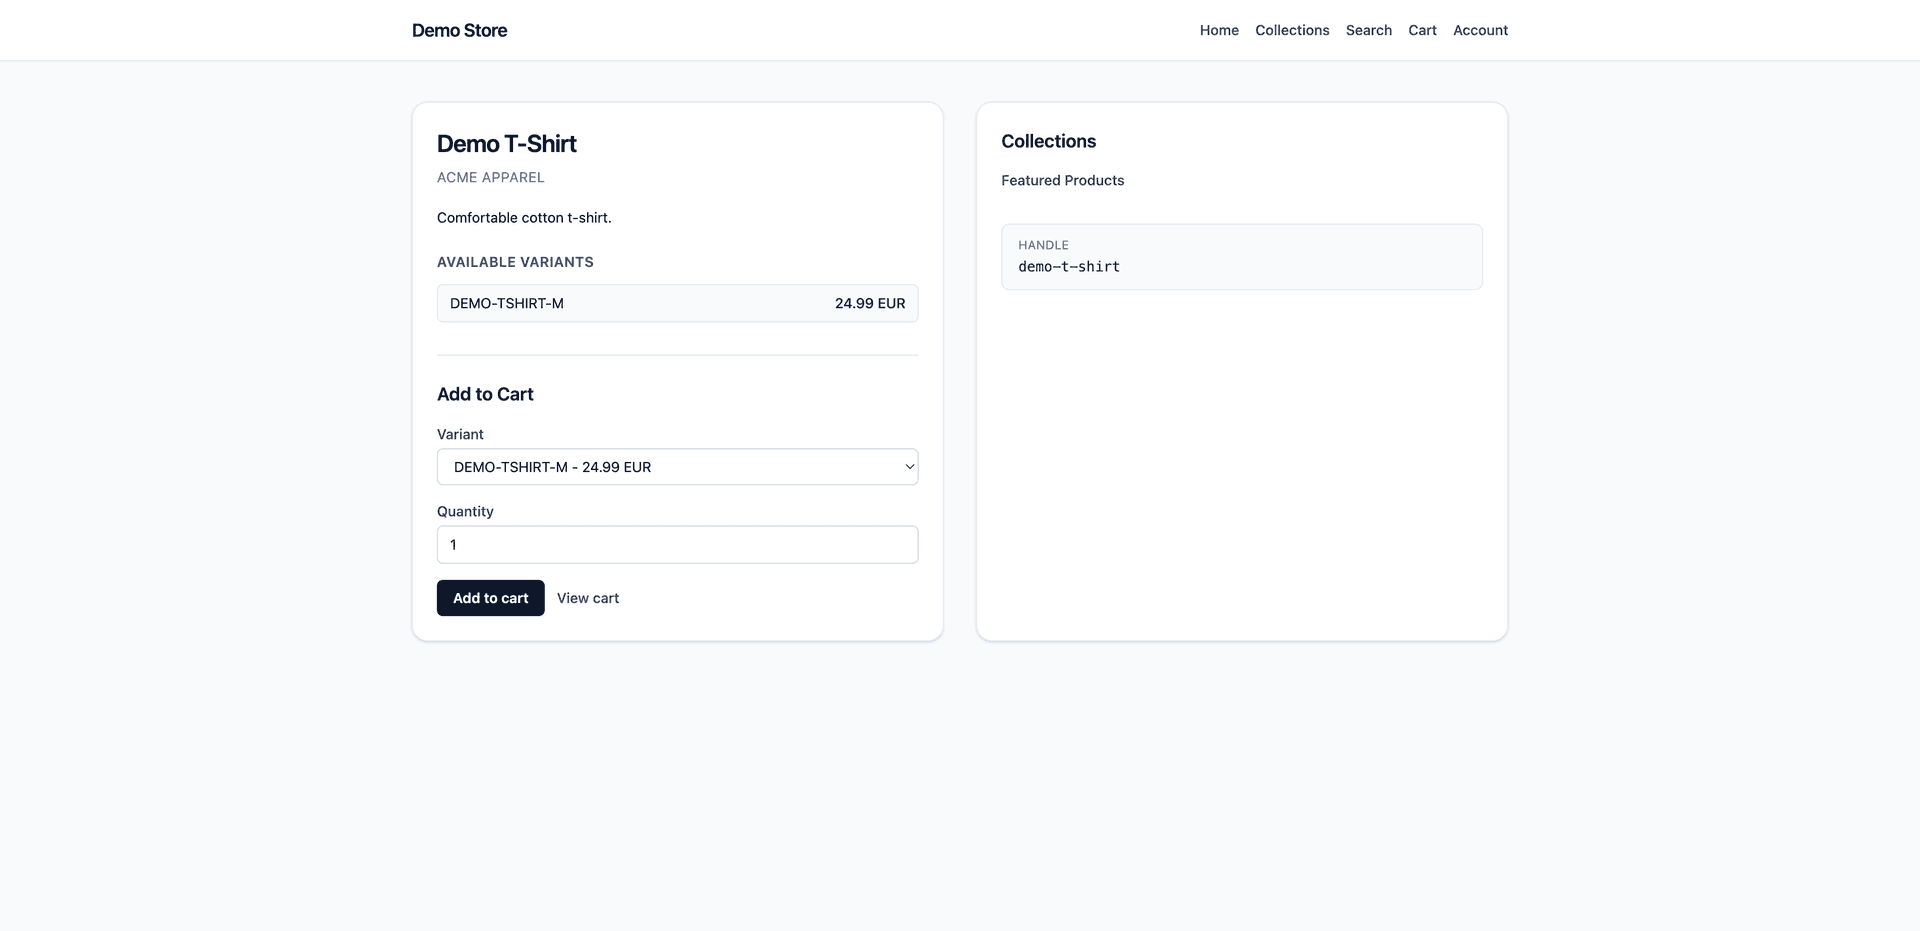Click the Collections panel heading
The height and width of the screenshot is (931, 1920).
1048,141
